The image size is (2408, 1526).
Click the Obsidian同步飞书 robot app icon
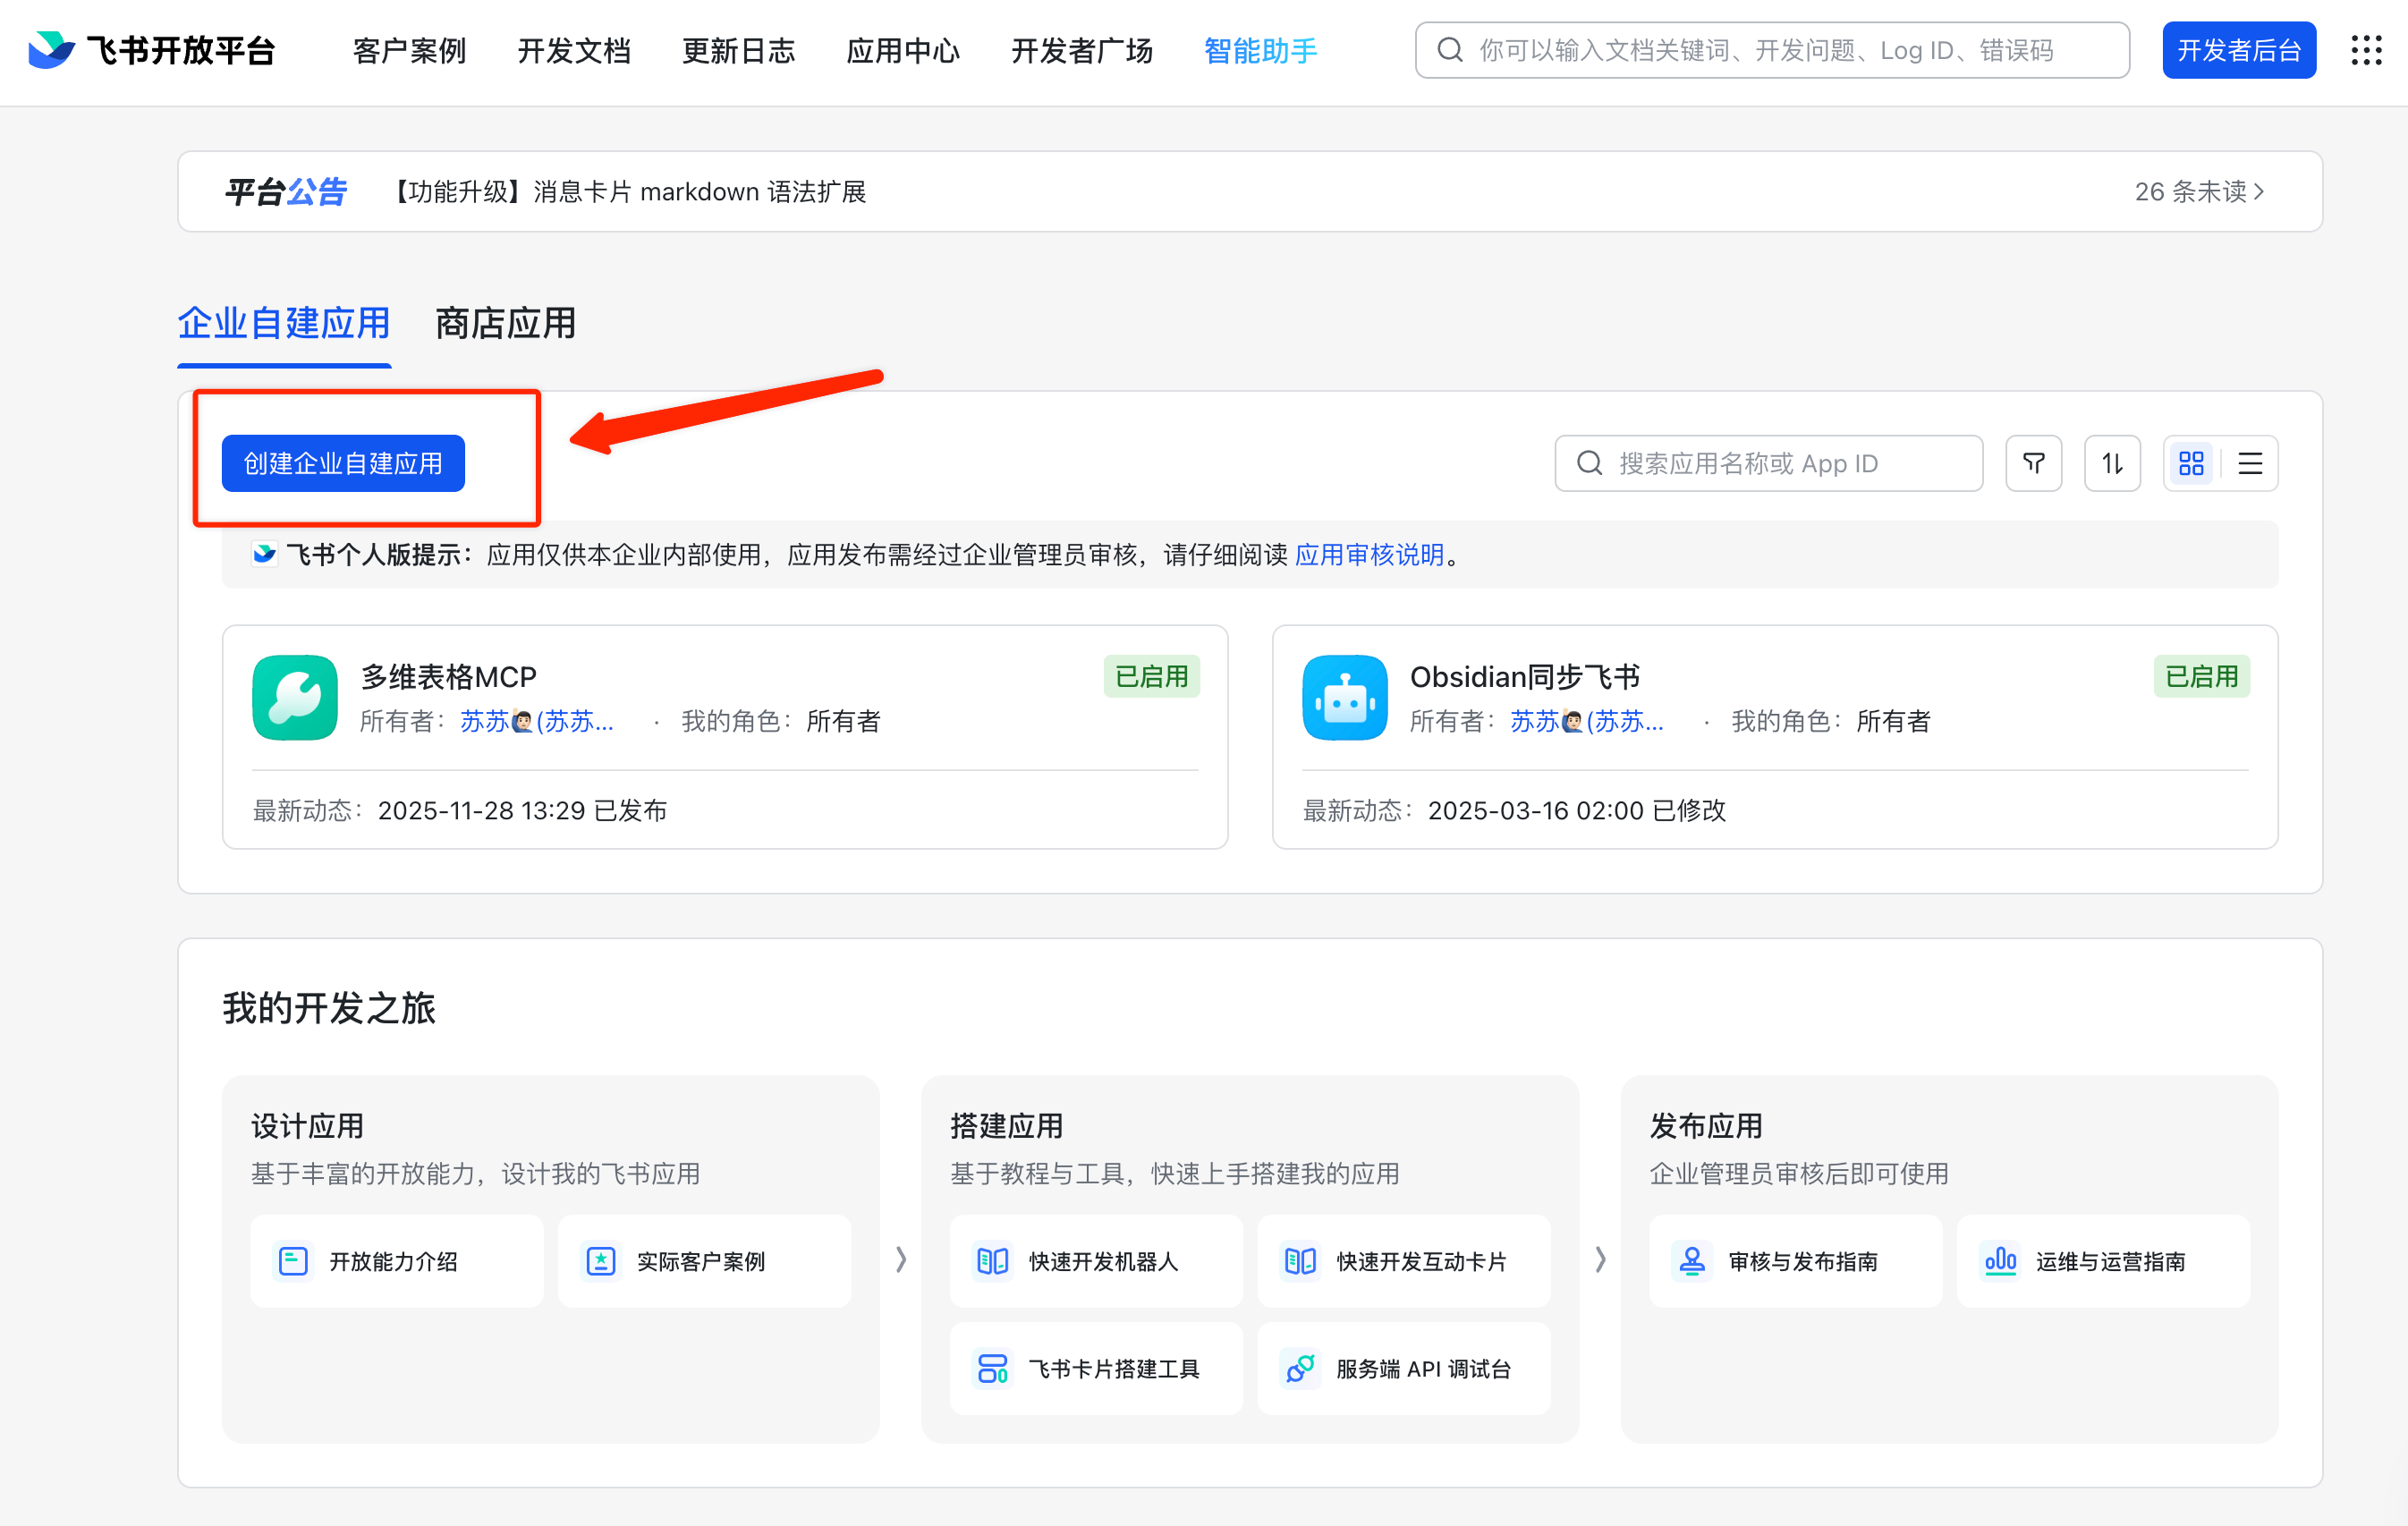coord(1344,697)
